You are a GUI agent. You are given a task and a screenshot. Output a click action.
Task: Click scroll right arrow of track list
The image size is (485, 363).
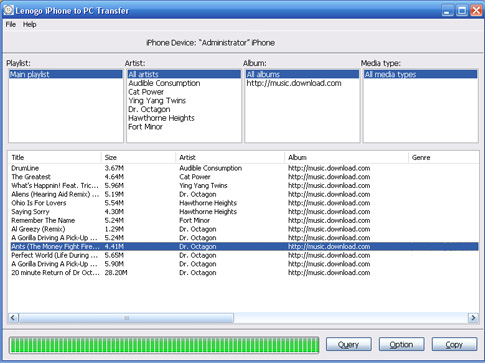coord(473,318)
